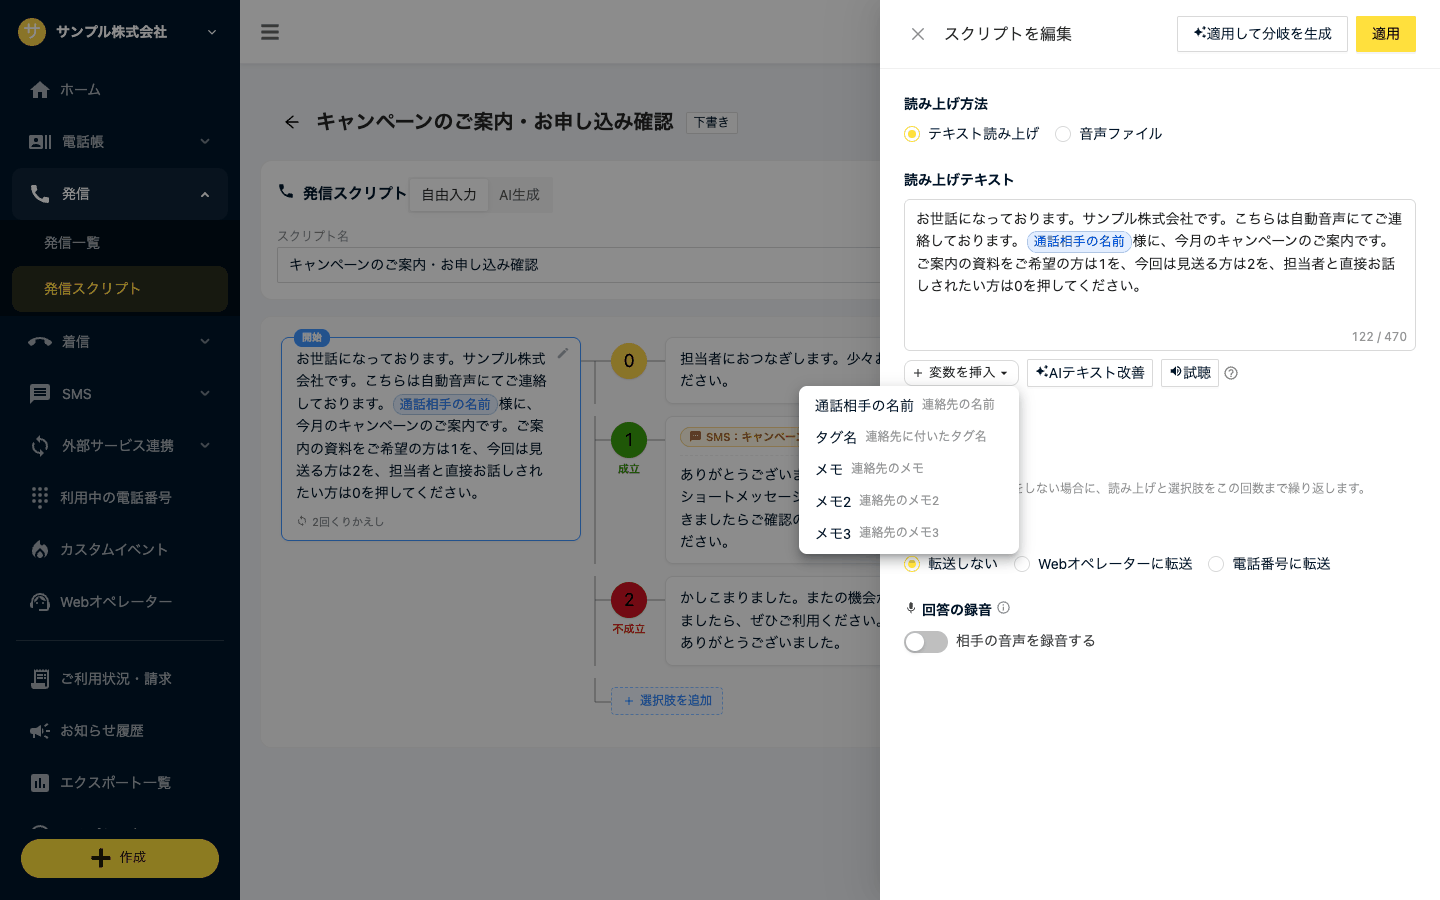Open the 変数を挿入 dropdown
The height and width of the screenshot is (900, 1440).
tap(961, 373)
